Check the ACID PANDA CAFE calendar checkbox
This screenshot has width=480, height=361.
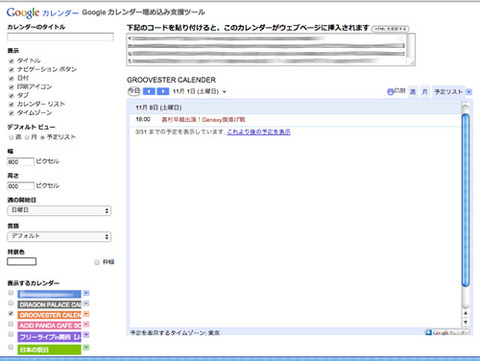pyautogui.click(x=11, y=324)
